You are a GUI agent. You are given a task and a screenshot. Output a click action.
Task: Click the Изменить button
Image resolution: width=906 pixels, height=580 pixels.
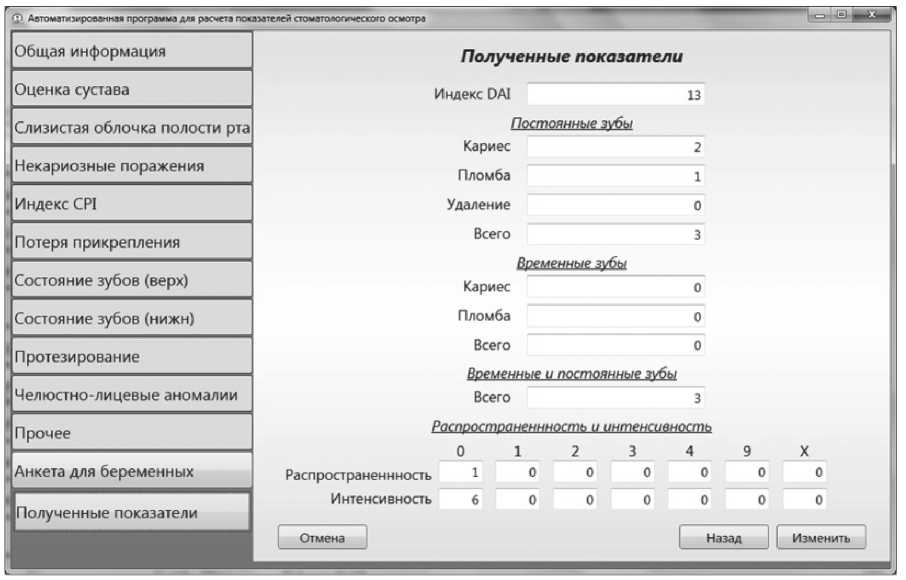coord(821,537)
